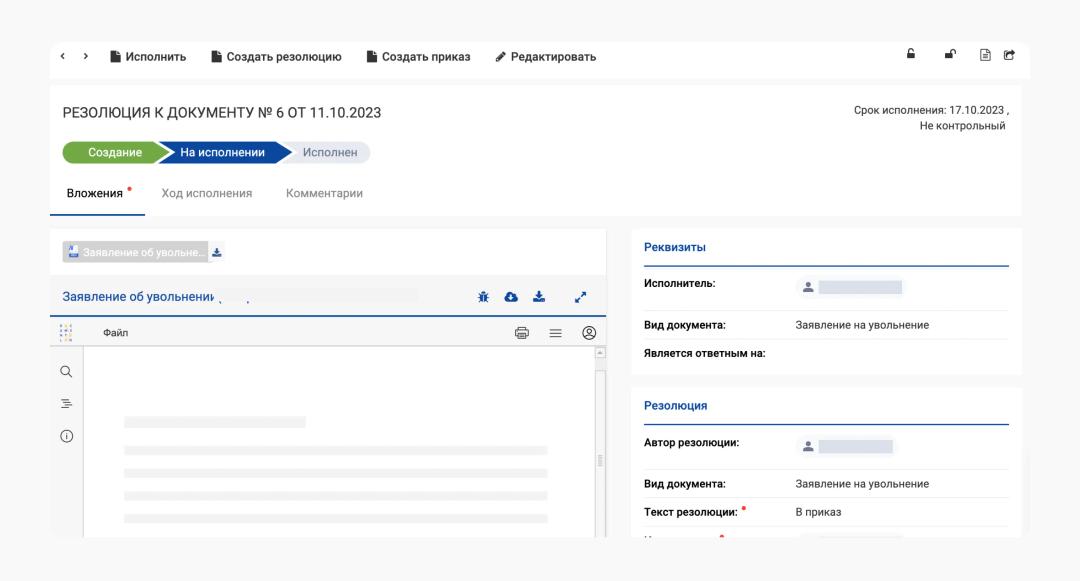
Task: Click the share/export icon at top right
Action: click(x=1009, y=55)
